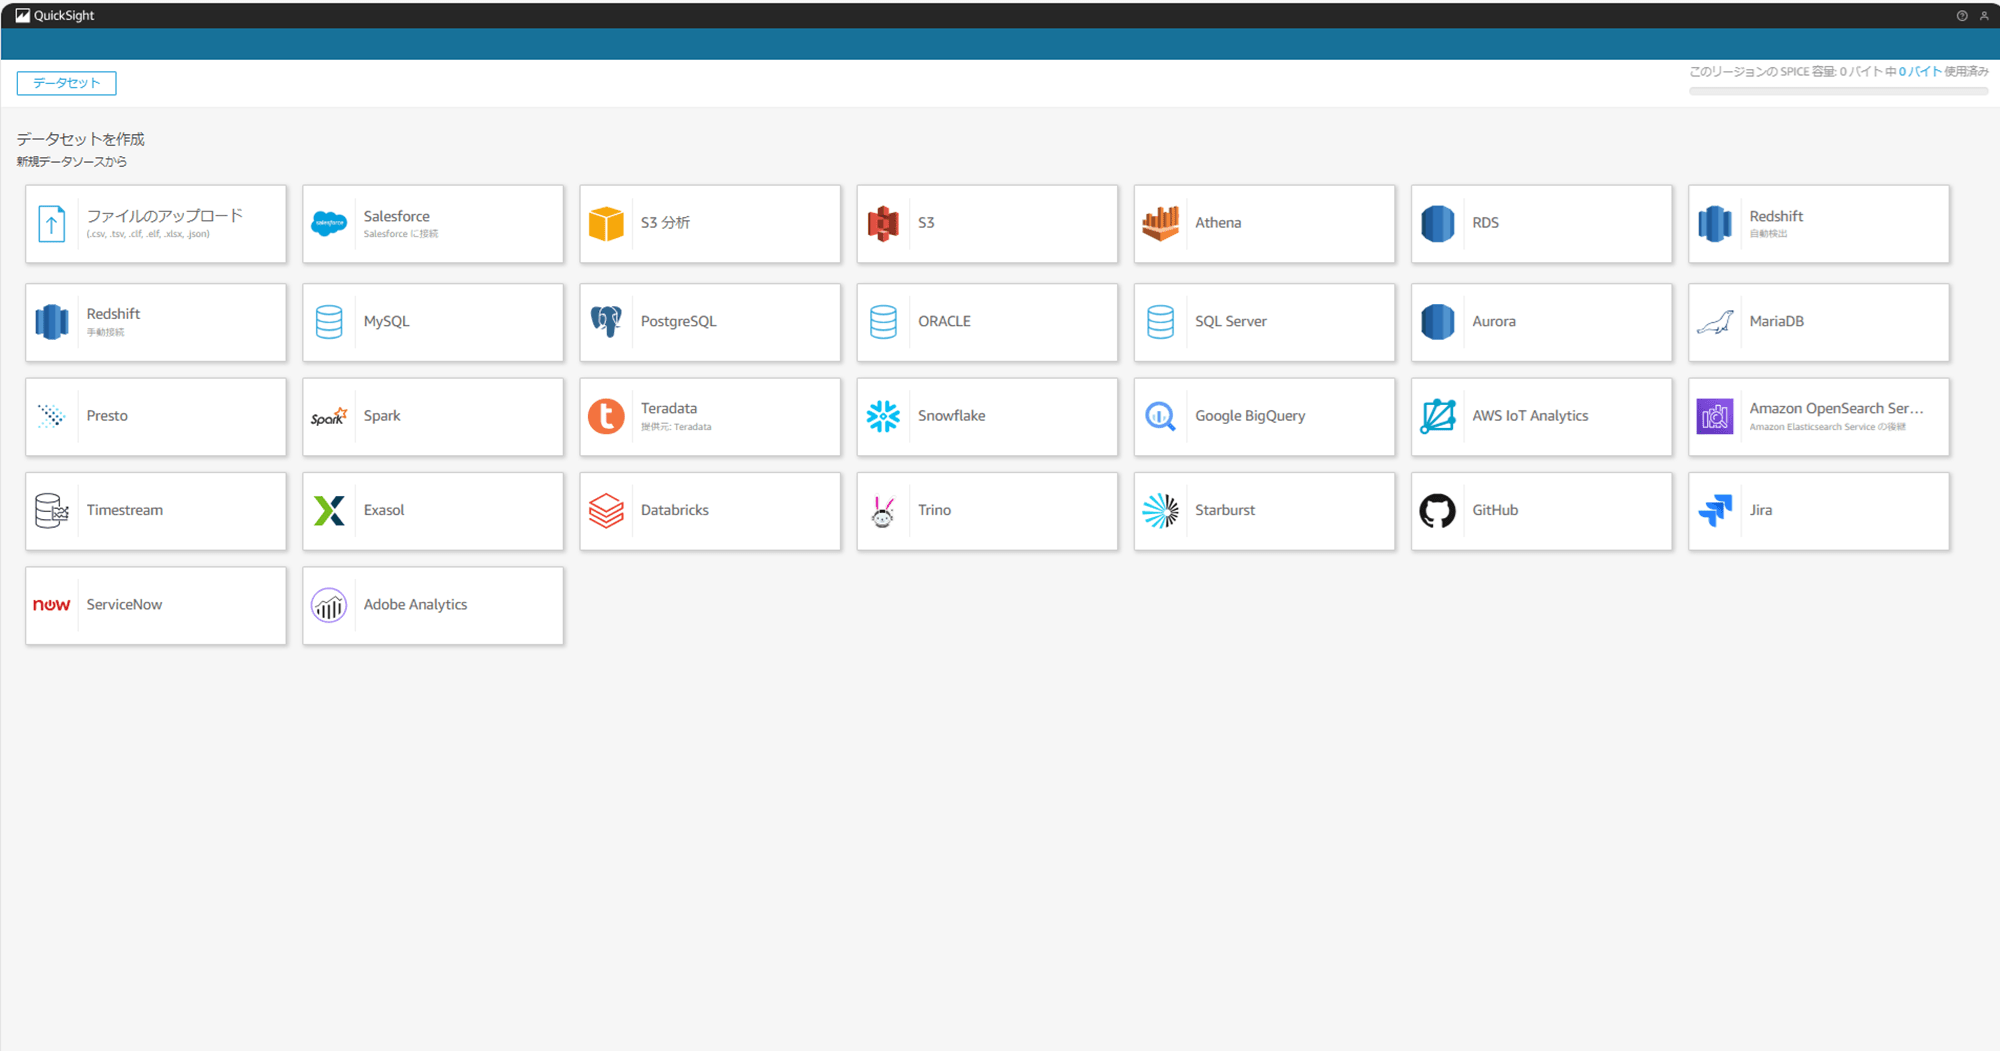Select the Exasol X icon
Viewport: 2000px width, 1051px height.
pos(329,511)
